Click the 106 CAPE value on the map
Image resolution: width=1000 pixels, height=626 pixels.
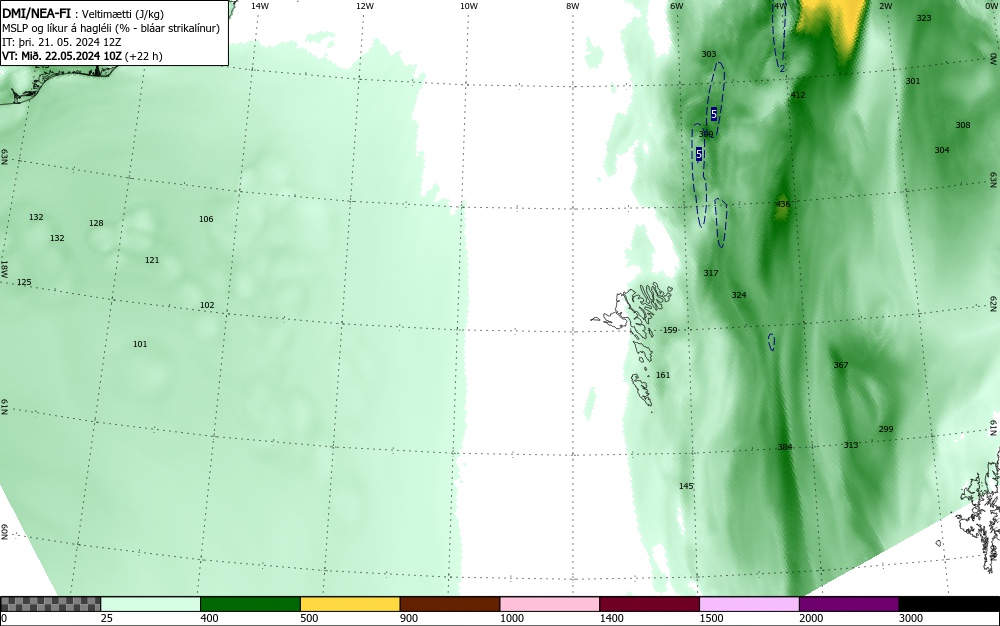pos(205,219)
